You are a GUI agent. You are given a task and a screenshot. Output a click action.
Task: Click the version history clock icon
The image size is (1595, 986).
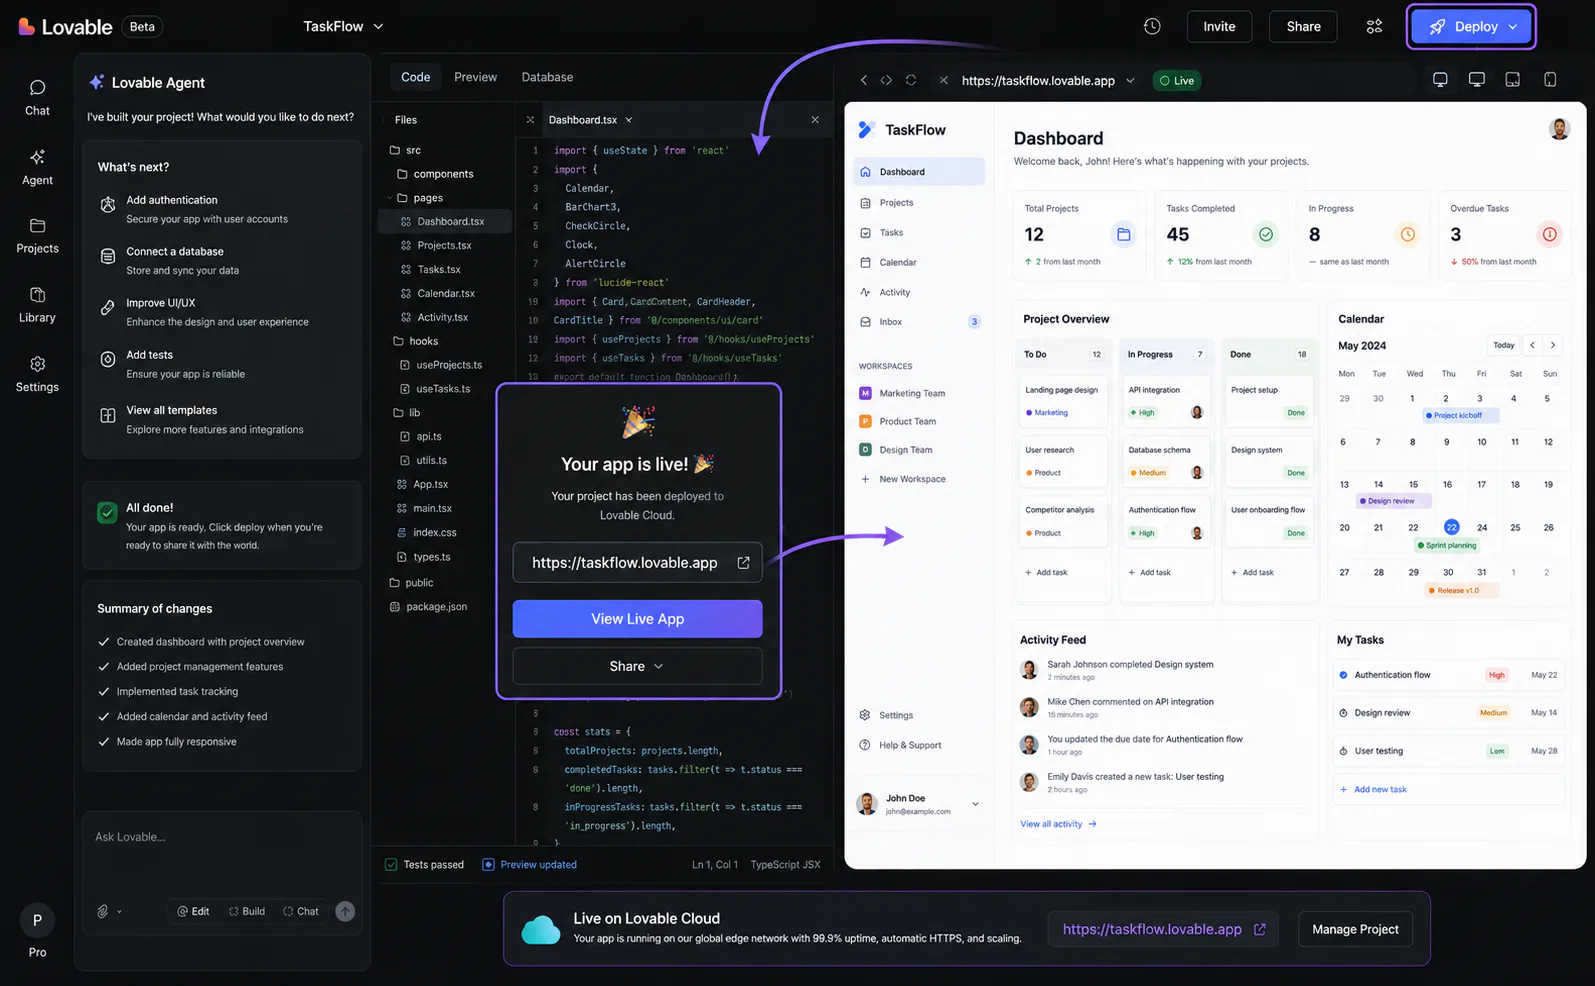[1152, 27]
